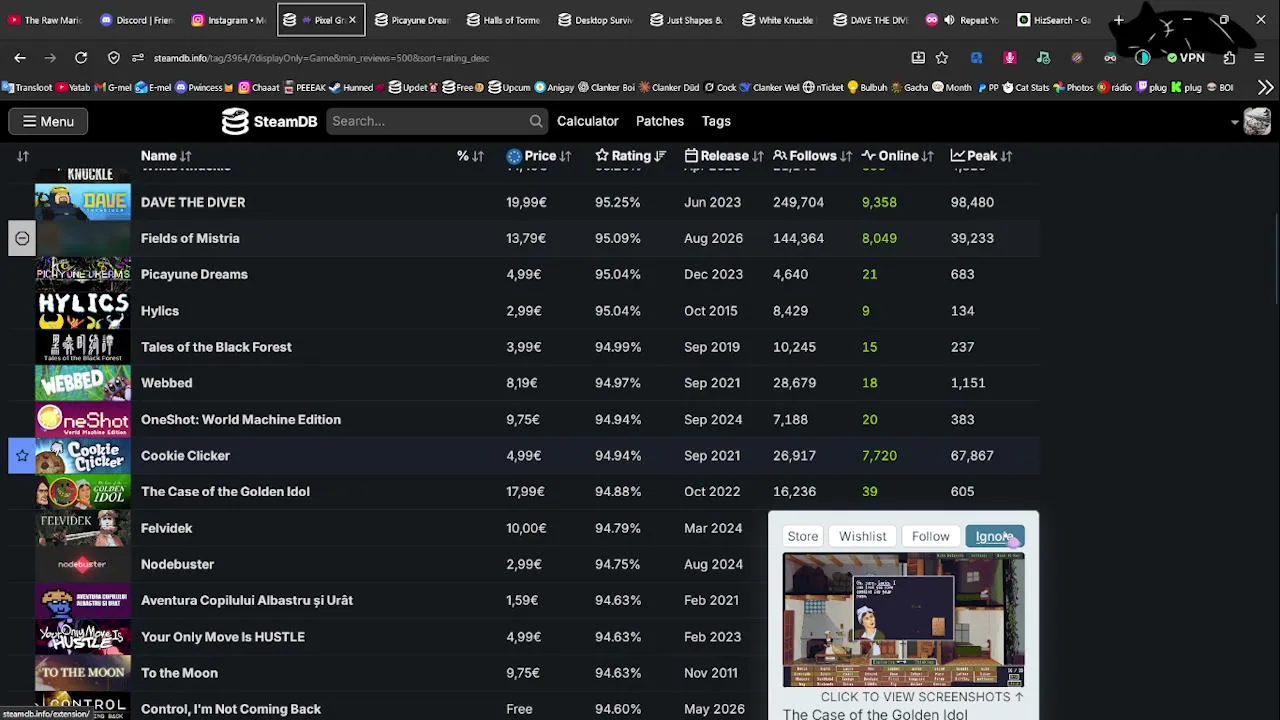Sort table by Online column
This screenshot has width=1280, height=720.
[x=897, y=156]
